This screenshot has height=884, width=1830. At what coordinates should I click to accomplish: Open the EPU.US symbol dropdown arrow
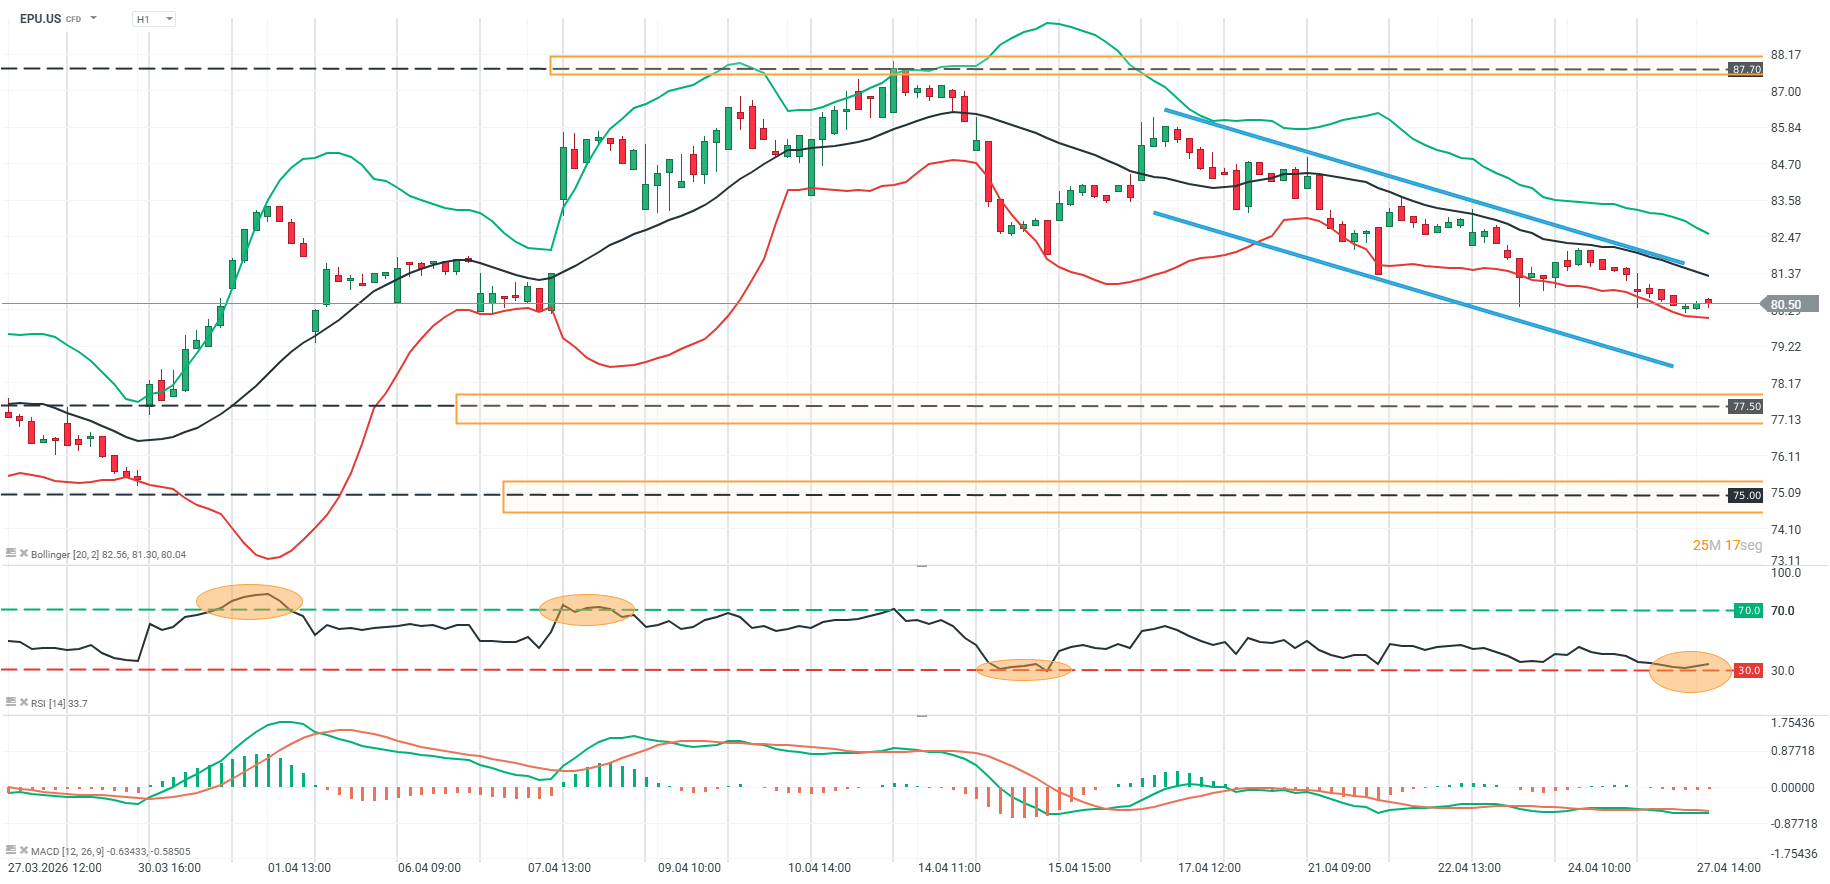(94, 18)
